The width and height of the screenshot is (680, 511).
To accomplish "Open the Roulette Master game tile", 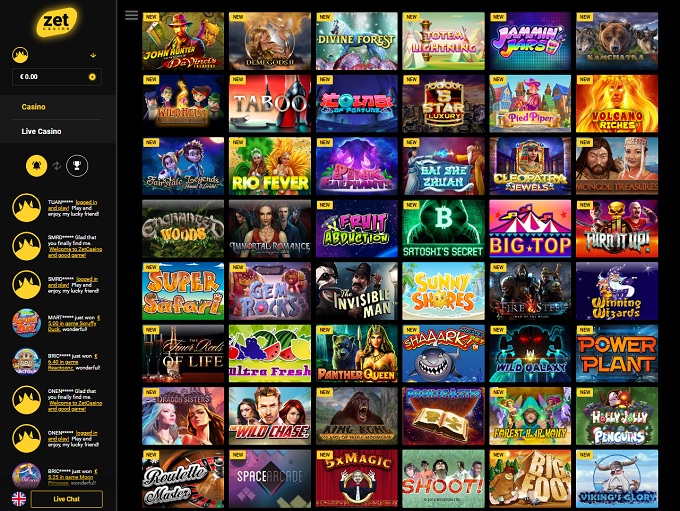I will pyautogui.click(x=183, y=478).
